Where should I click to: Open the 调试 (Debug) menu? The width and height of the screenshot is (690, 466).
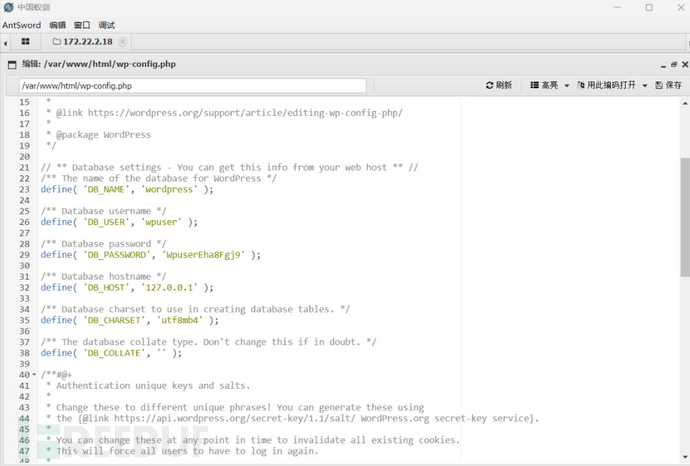tap(107, 25)
